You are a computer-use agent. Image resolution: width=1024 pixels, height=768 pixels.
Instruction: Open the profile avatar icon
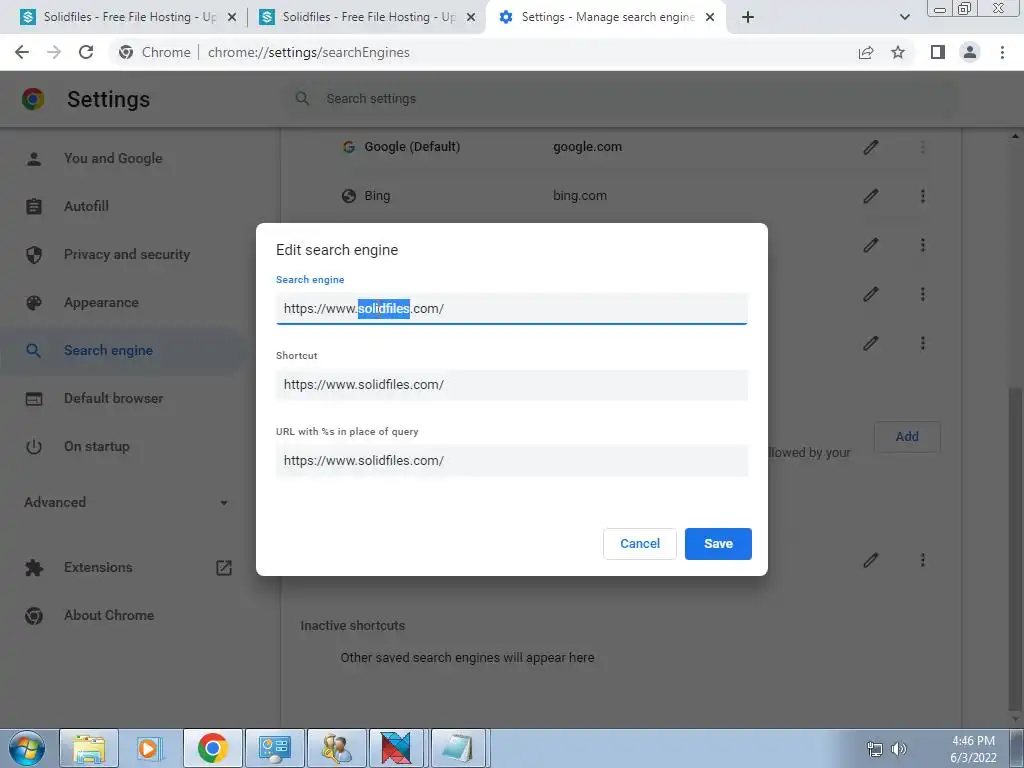(x=970, y=52)
